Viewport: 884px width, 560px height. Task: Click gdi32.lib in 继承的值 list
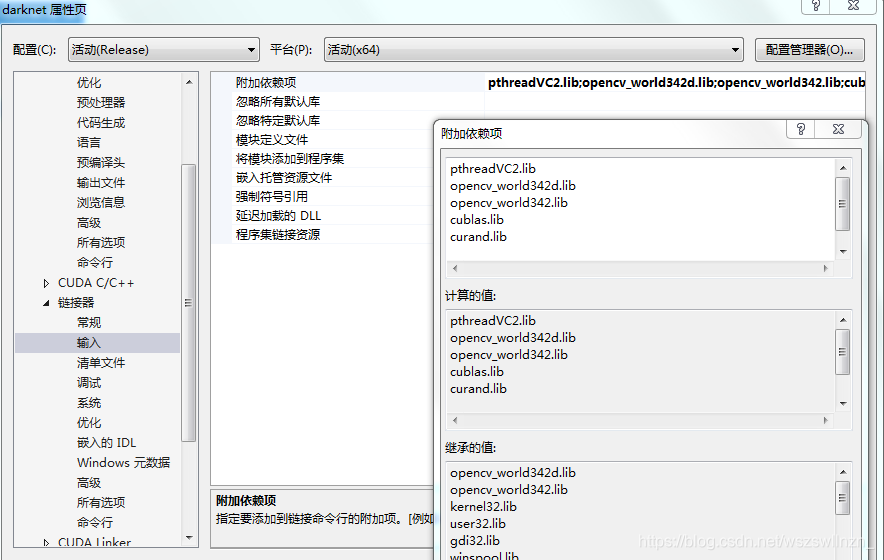pos(475,540)
